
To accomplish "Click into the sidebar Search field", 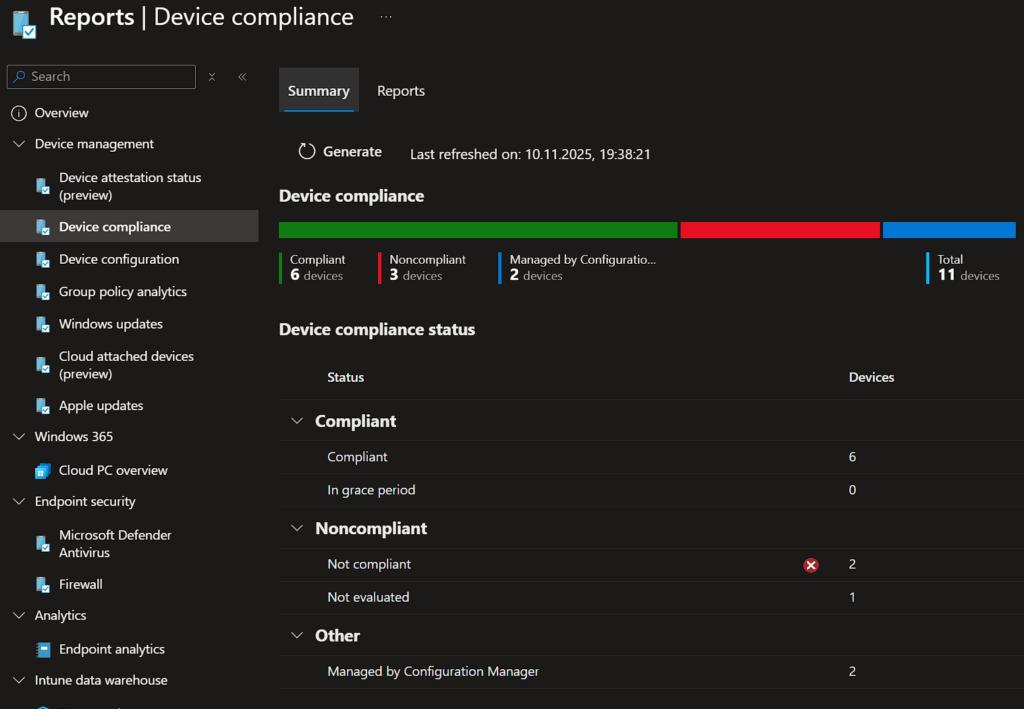I will click(x=110, y=77).
